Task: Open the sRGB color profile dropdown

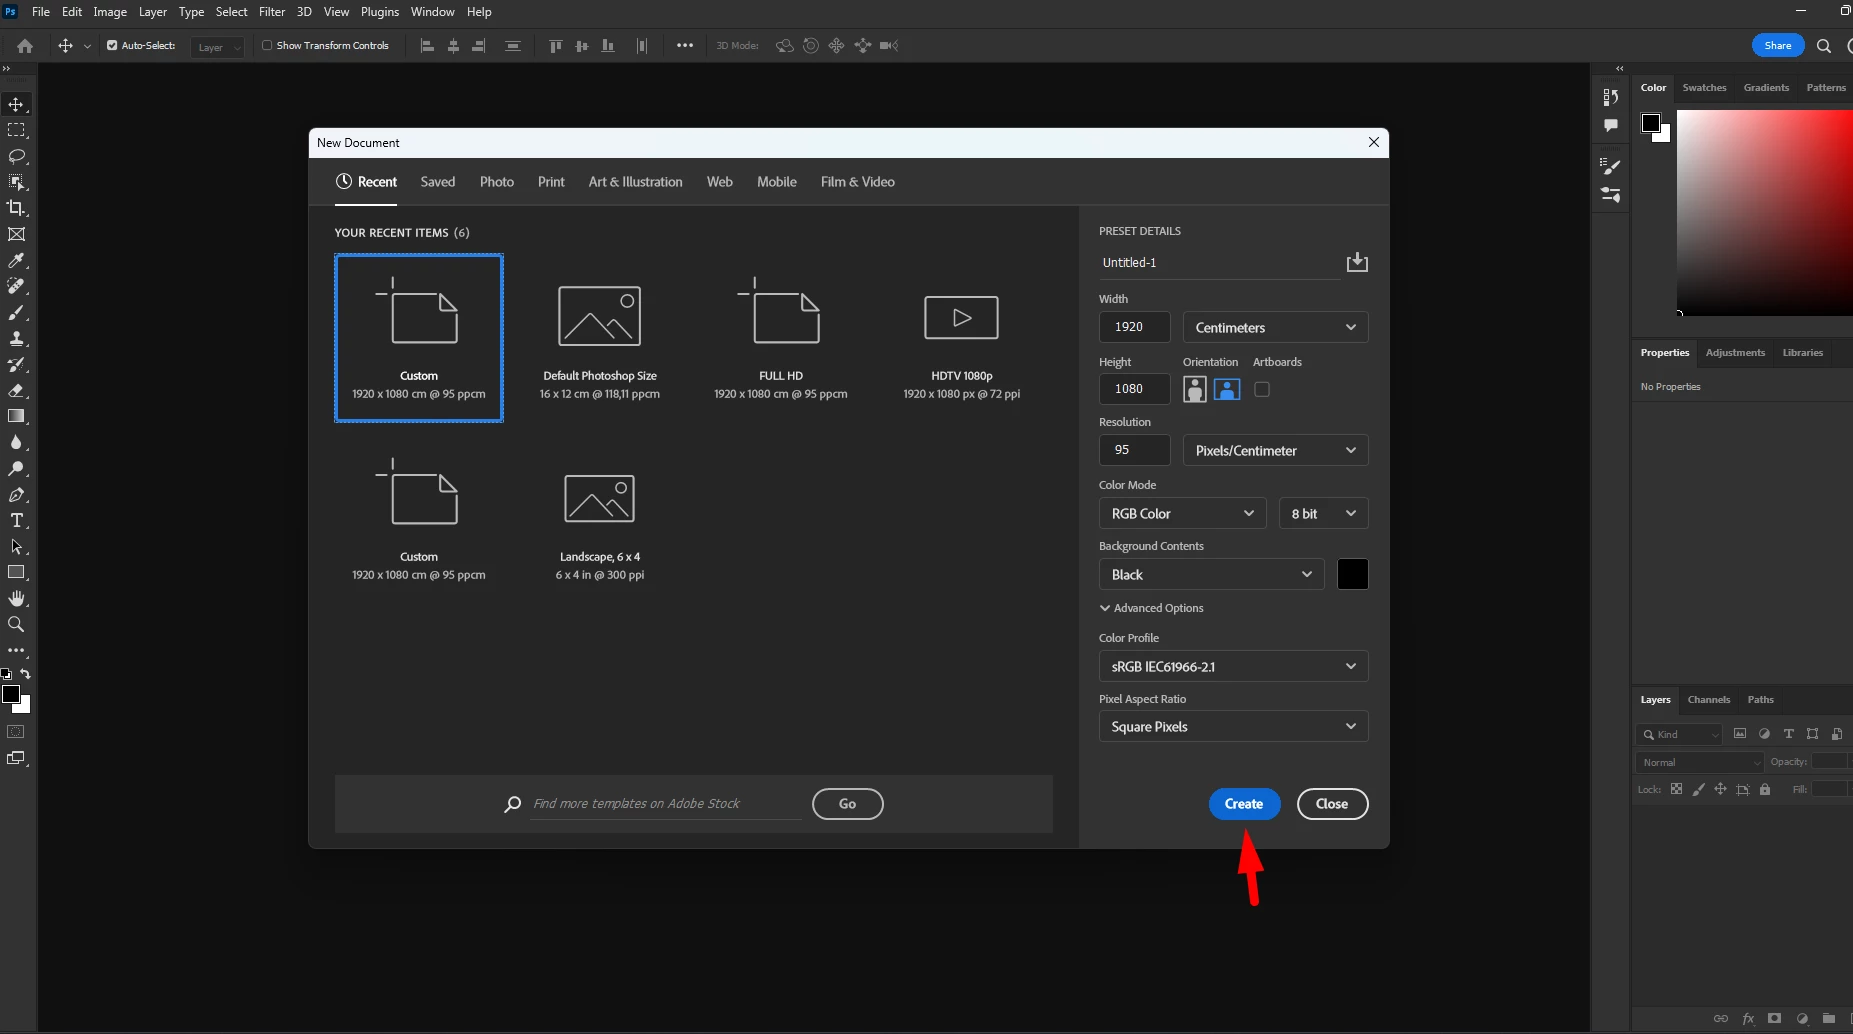Action: 1233,667
